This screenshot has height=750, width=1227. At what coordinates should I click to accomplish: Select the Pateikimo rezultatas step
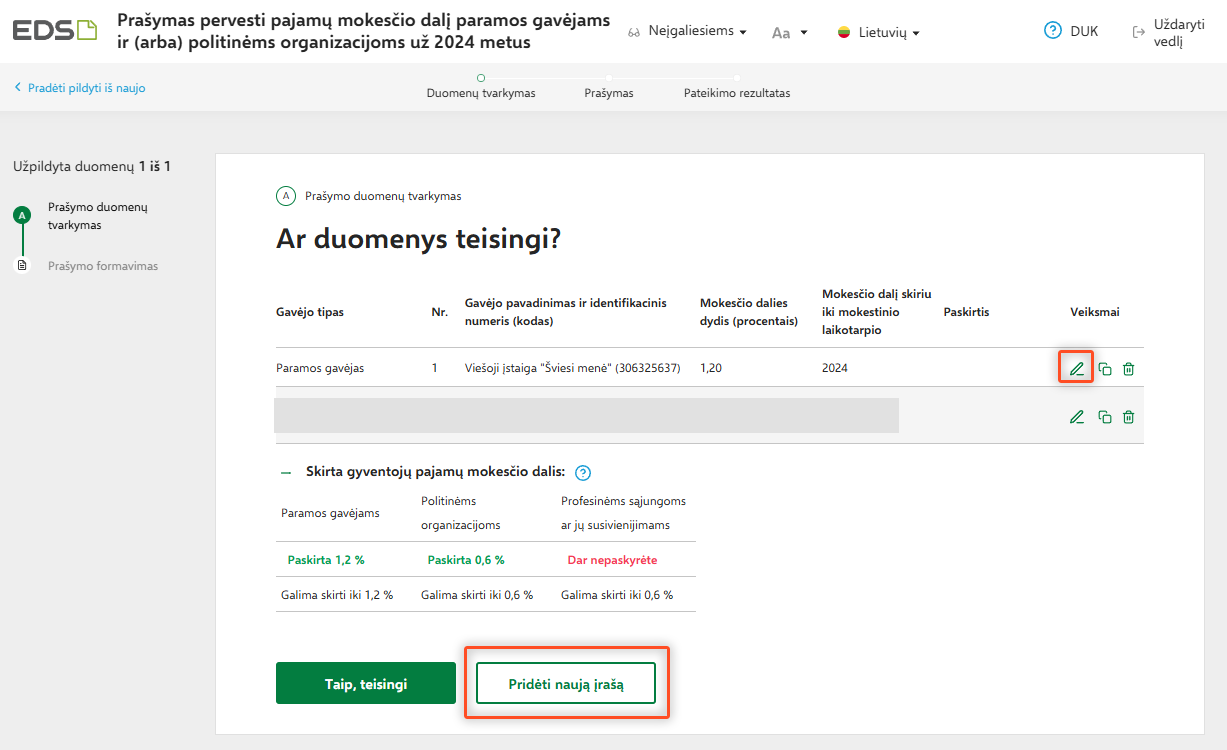[x=737, y=93]
